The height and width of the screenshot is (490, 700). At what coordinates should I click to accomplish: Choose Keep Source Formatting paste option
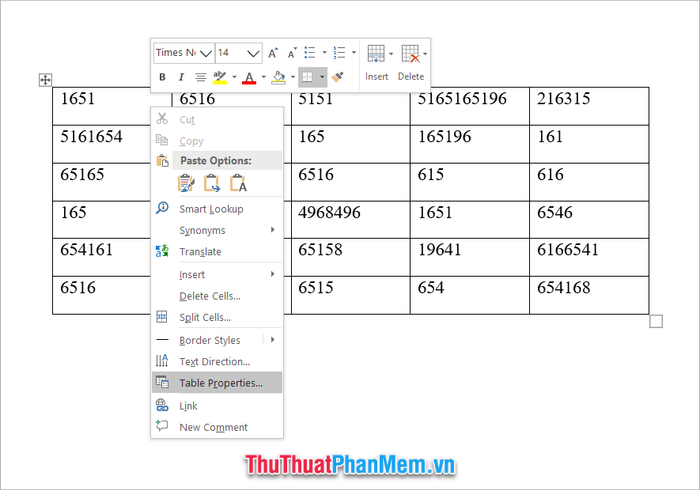point(185,183)
